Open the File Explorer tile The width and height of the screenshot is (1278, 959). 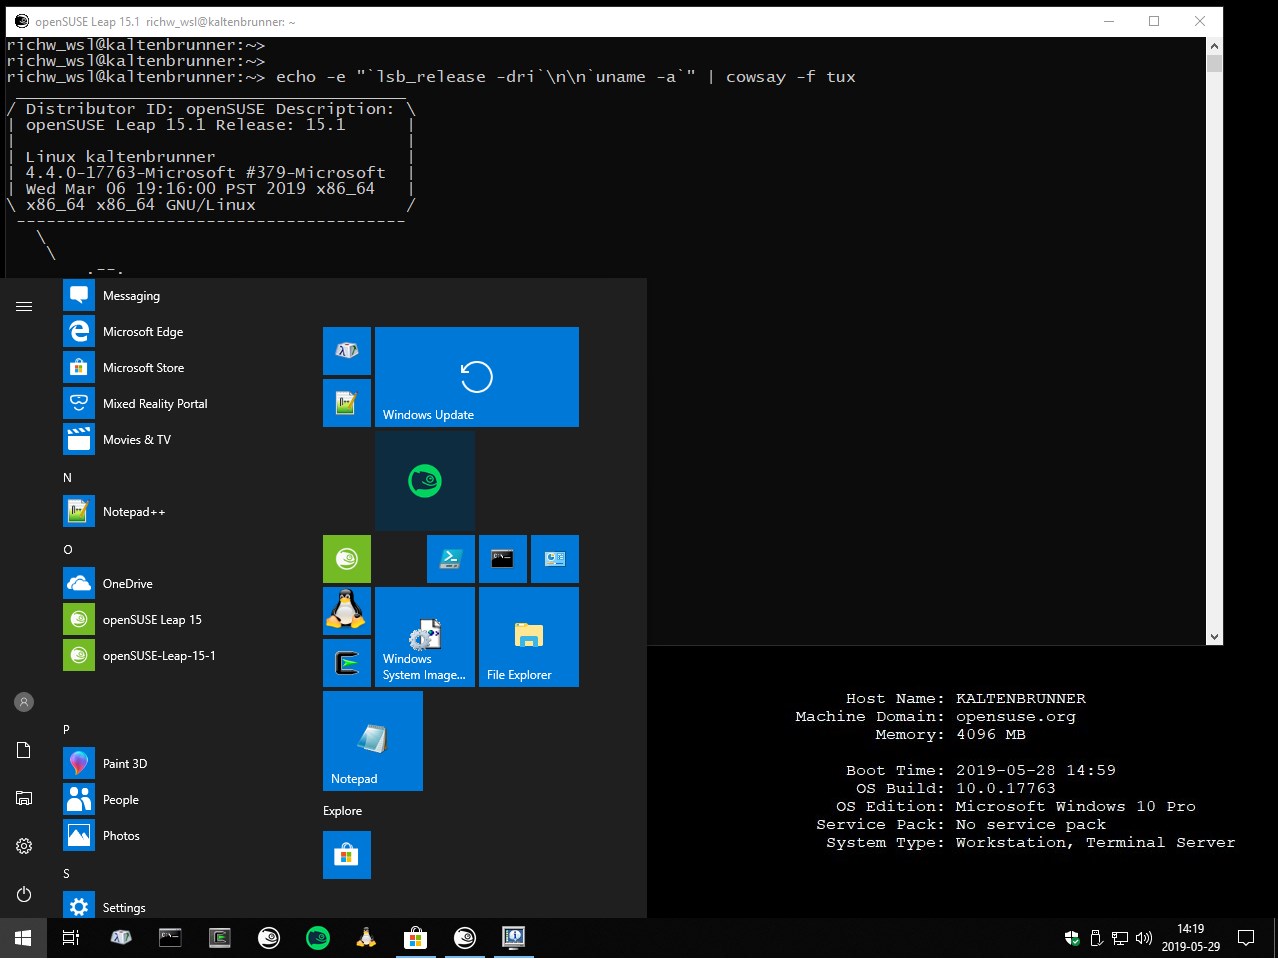[x=529, y=637]
